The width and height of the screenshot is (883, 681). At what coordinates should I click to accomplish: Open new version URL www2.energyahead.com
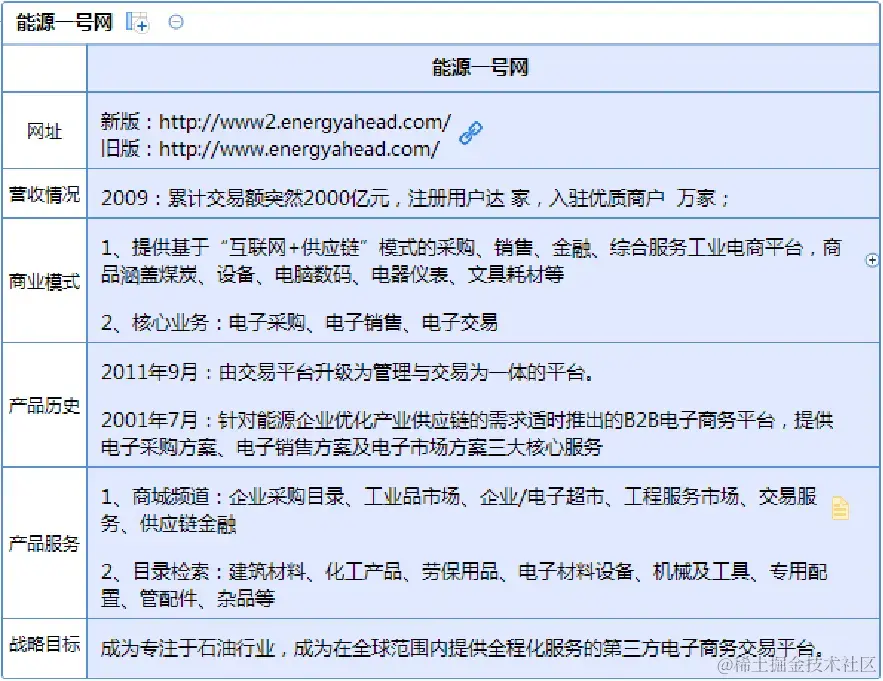coord(305,122)
